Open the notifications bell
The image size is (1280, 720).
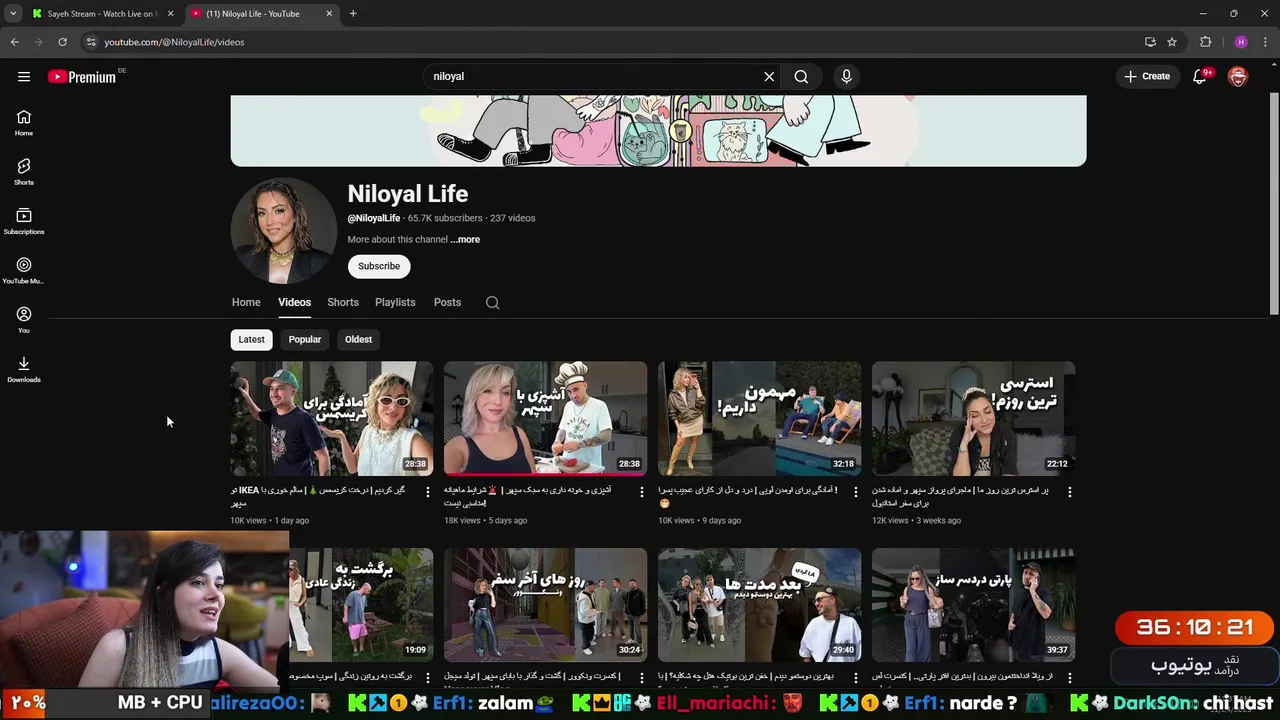tap(1200, 76)
